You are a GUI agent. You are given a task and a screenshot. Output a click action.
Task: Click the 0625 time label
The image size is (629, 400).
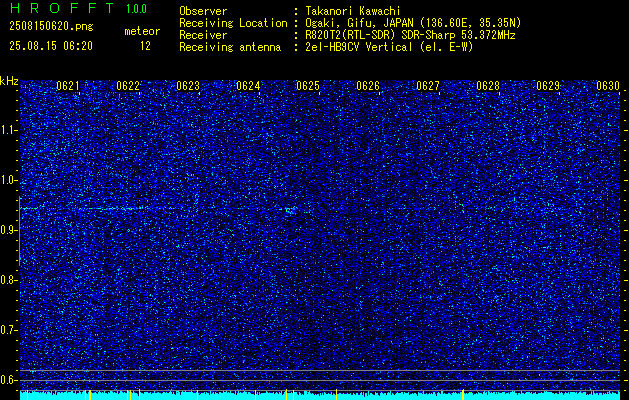click(308, 86)
